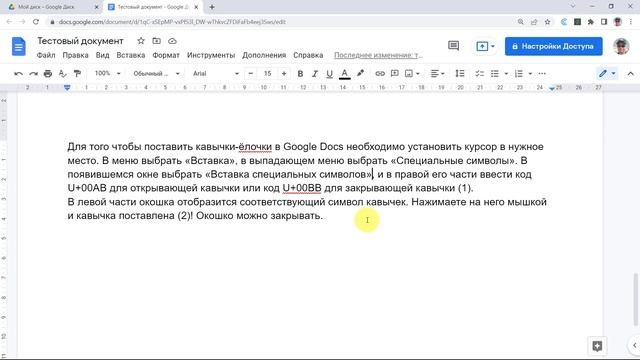Viewport: 640px width, 360px height.
Task: Open the Вид menu
Action: pos(102,55)
